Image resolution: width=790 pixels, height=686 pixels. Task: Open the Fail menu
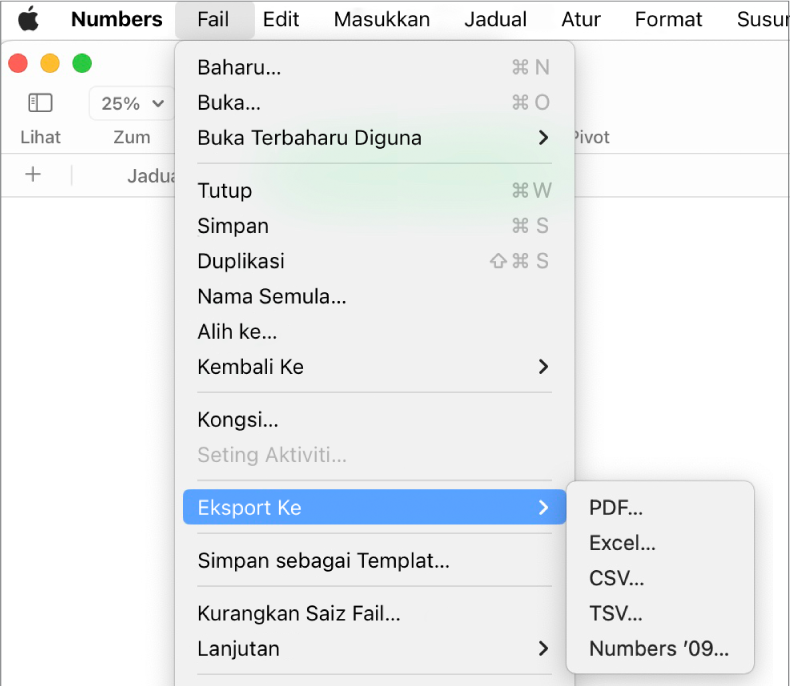coord(214,20)
